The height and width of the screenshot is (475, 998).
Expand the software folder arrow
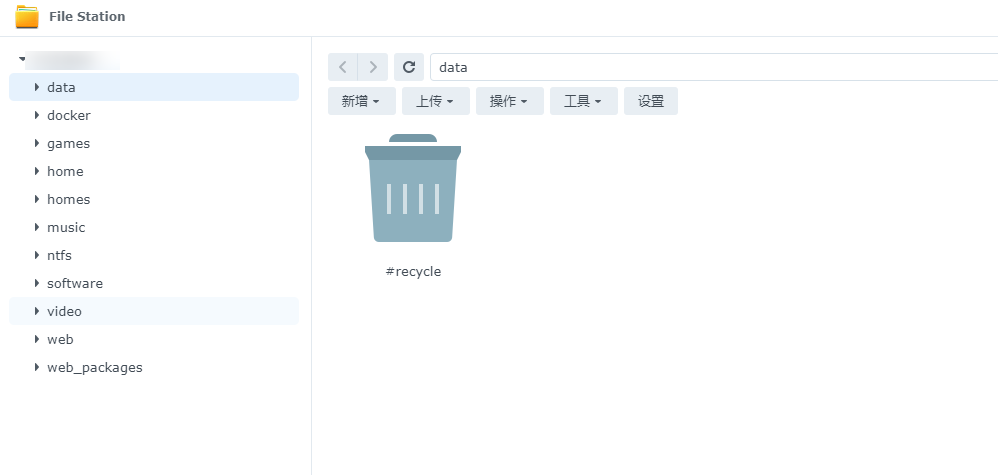[37, 283]
